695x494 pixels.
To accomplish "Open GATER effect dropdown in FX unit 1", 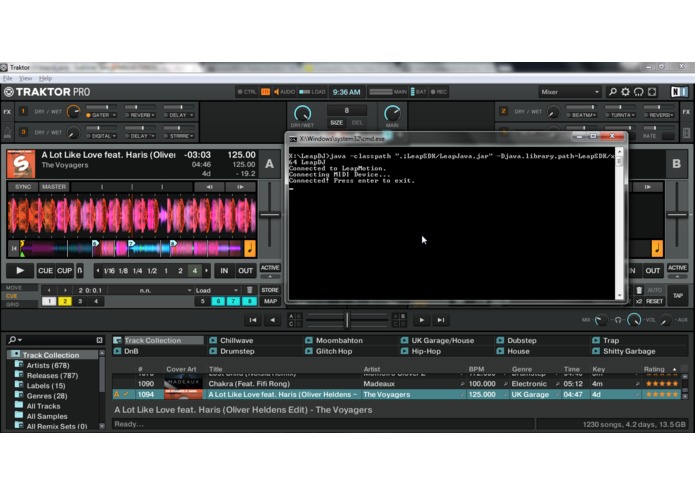I will point(101,115).
